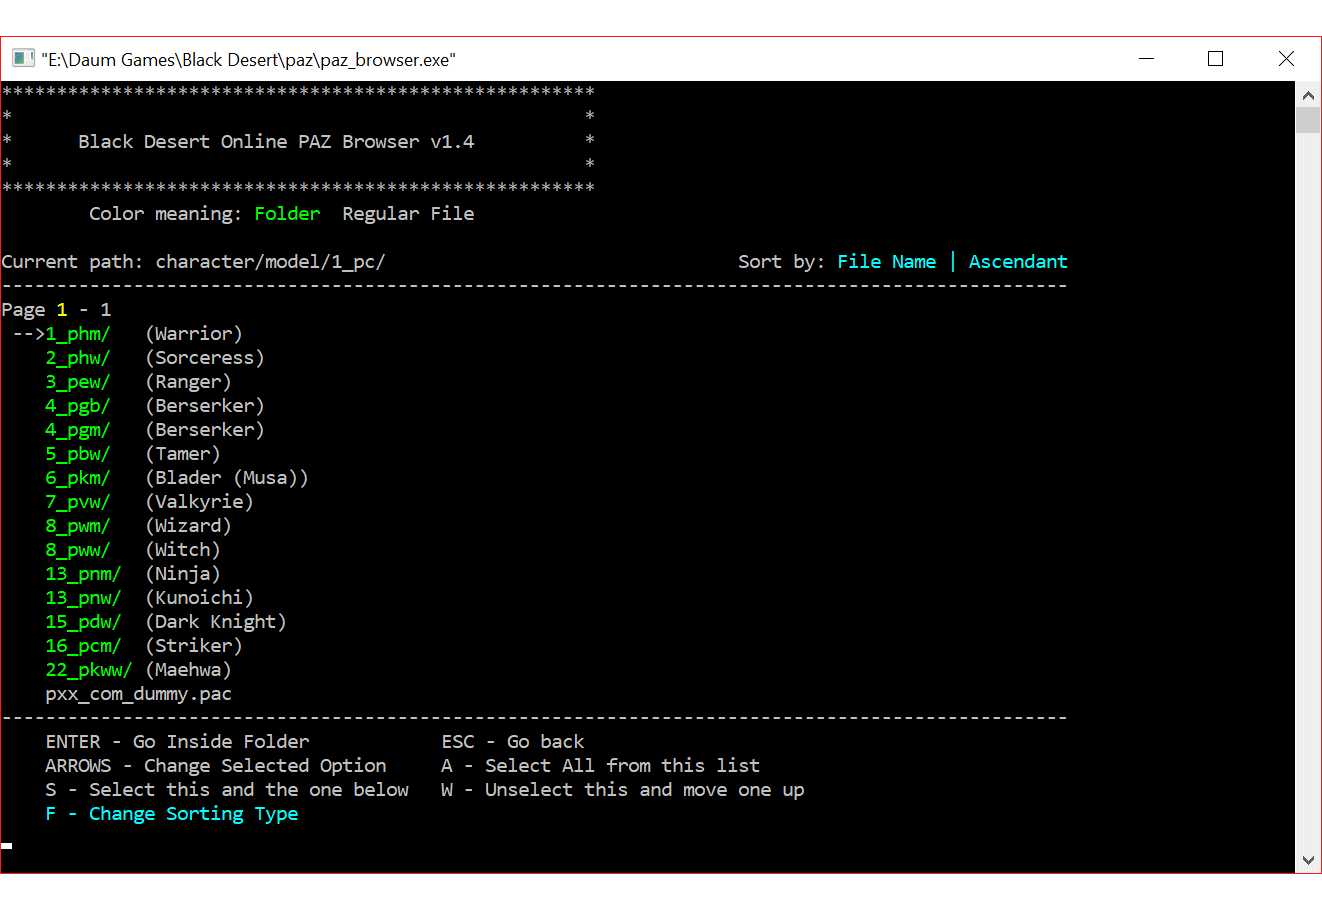The image size is (1322, 910).
Task: Select the 15_pdw/ Dark Knight folder
Action: pyautogui.click(x=83, y=622)
